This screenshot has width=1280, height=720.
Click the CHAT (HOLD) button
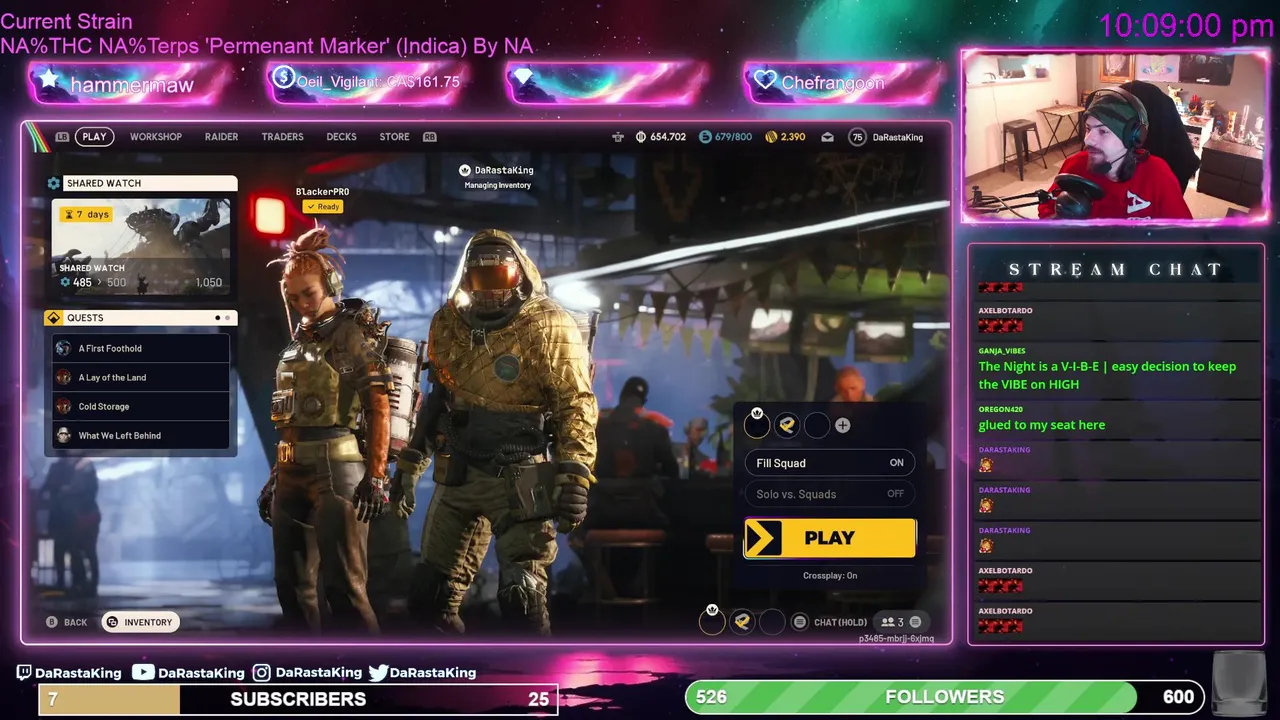tap(830, 622)
